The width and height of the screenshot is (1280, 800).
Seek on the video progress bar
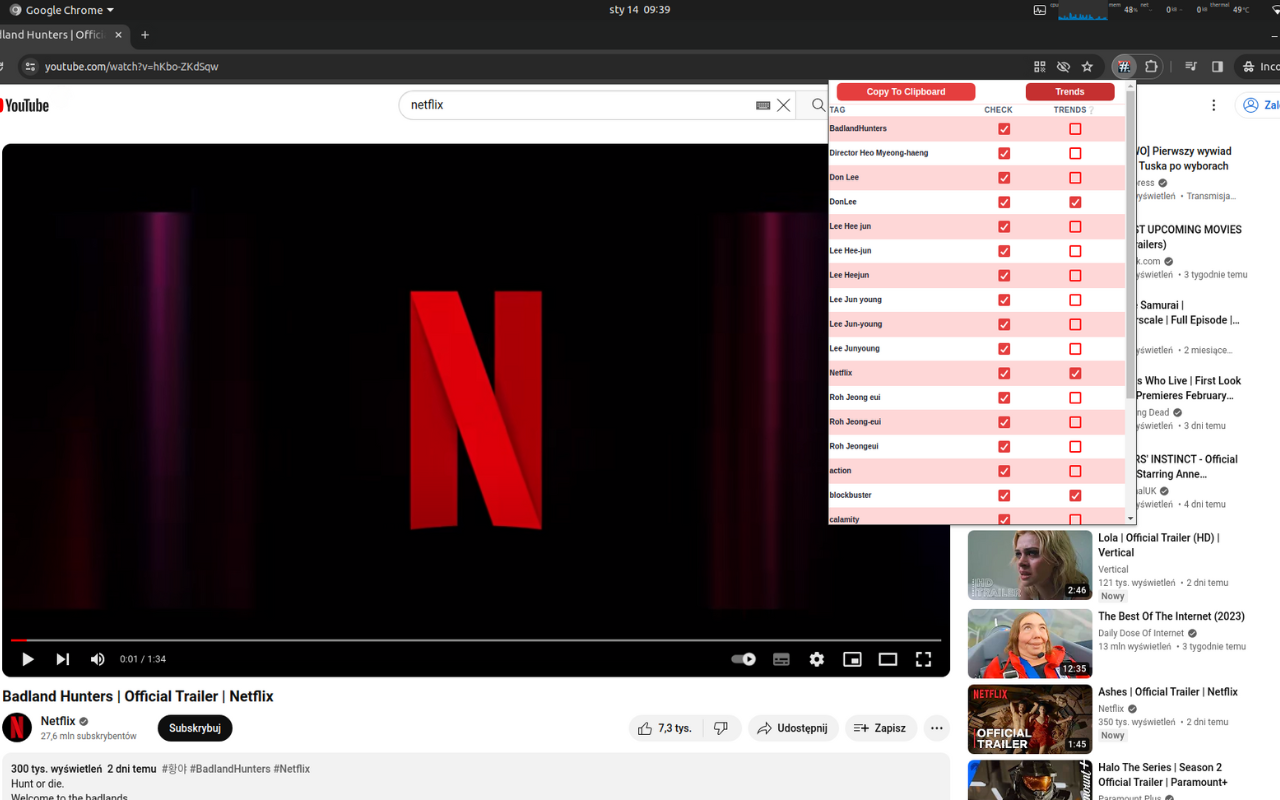[476, 640]
